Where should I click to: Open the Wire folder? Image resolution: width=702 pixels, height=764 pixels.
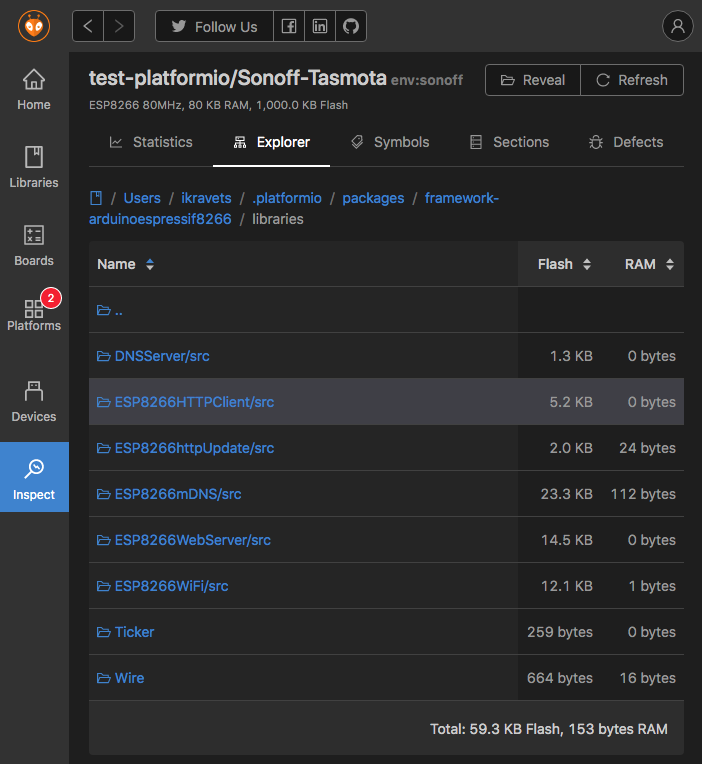point(120,678)
